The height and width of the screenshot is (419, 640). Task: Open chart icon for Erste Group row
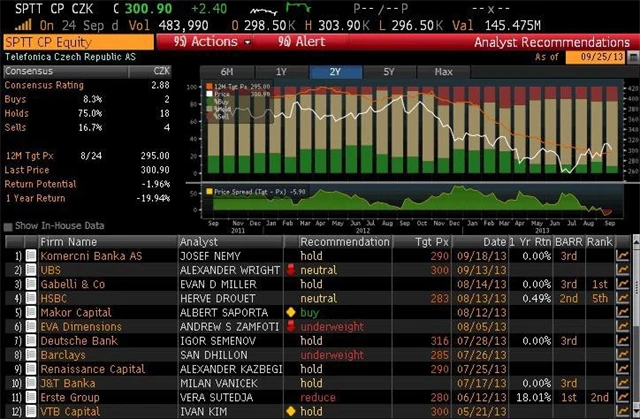(624, 396)
